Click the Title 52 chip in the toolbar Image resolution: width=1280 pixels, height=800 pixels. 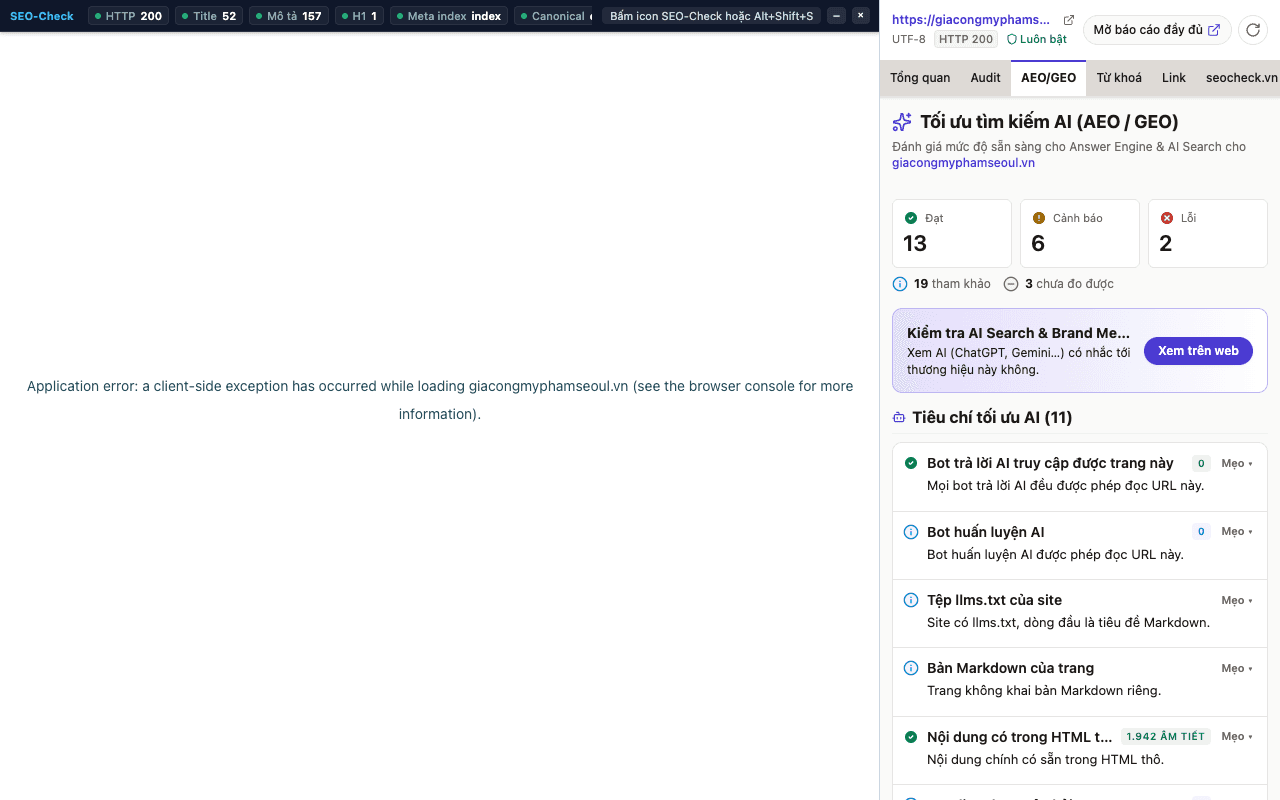tap(208, 16)
